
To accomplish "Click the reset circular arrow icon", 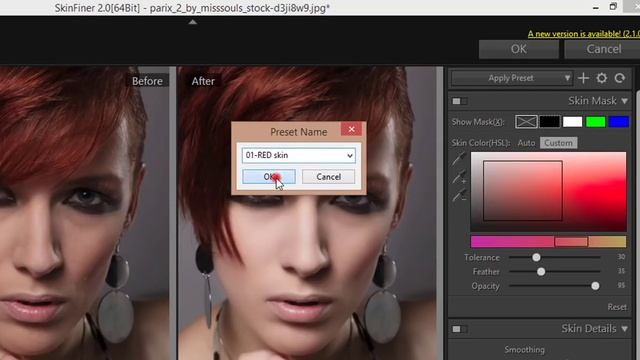I will 620,78.
